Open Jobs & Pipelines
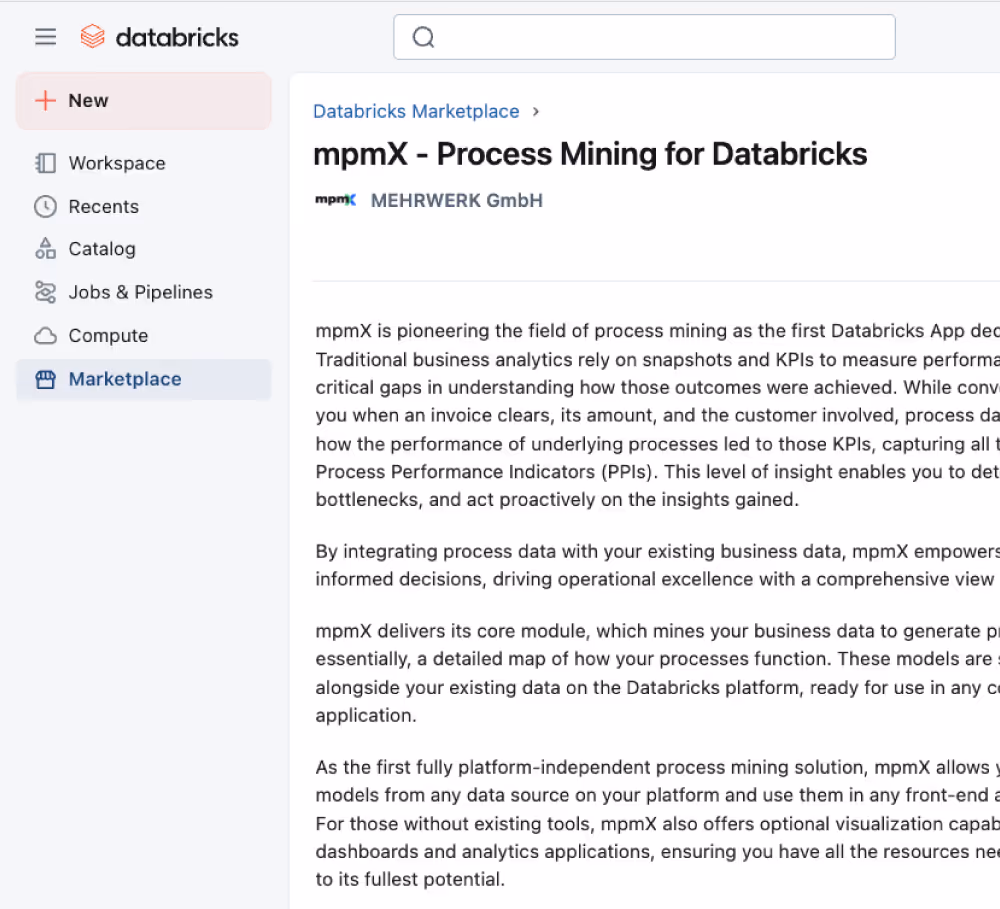1000x909 pixels. (x=143, y=292)
